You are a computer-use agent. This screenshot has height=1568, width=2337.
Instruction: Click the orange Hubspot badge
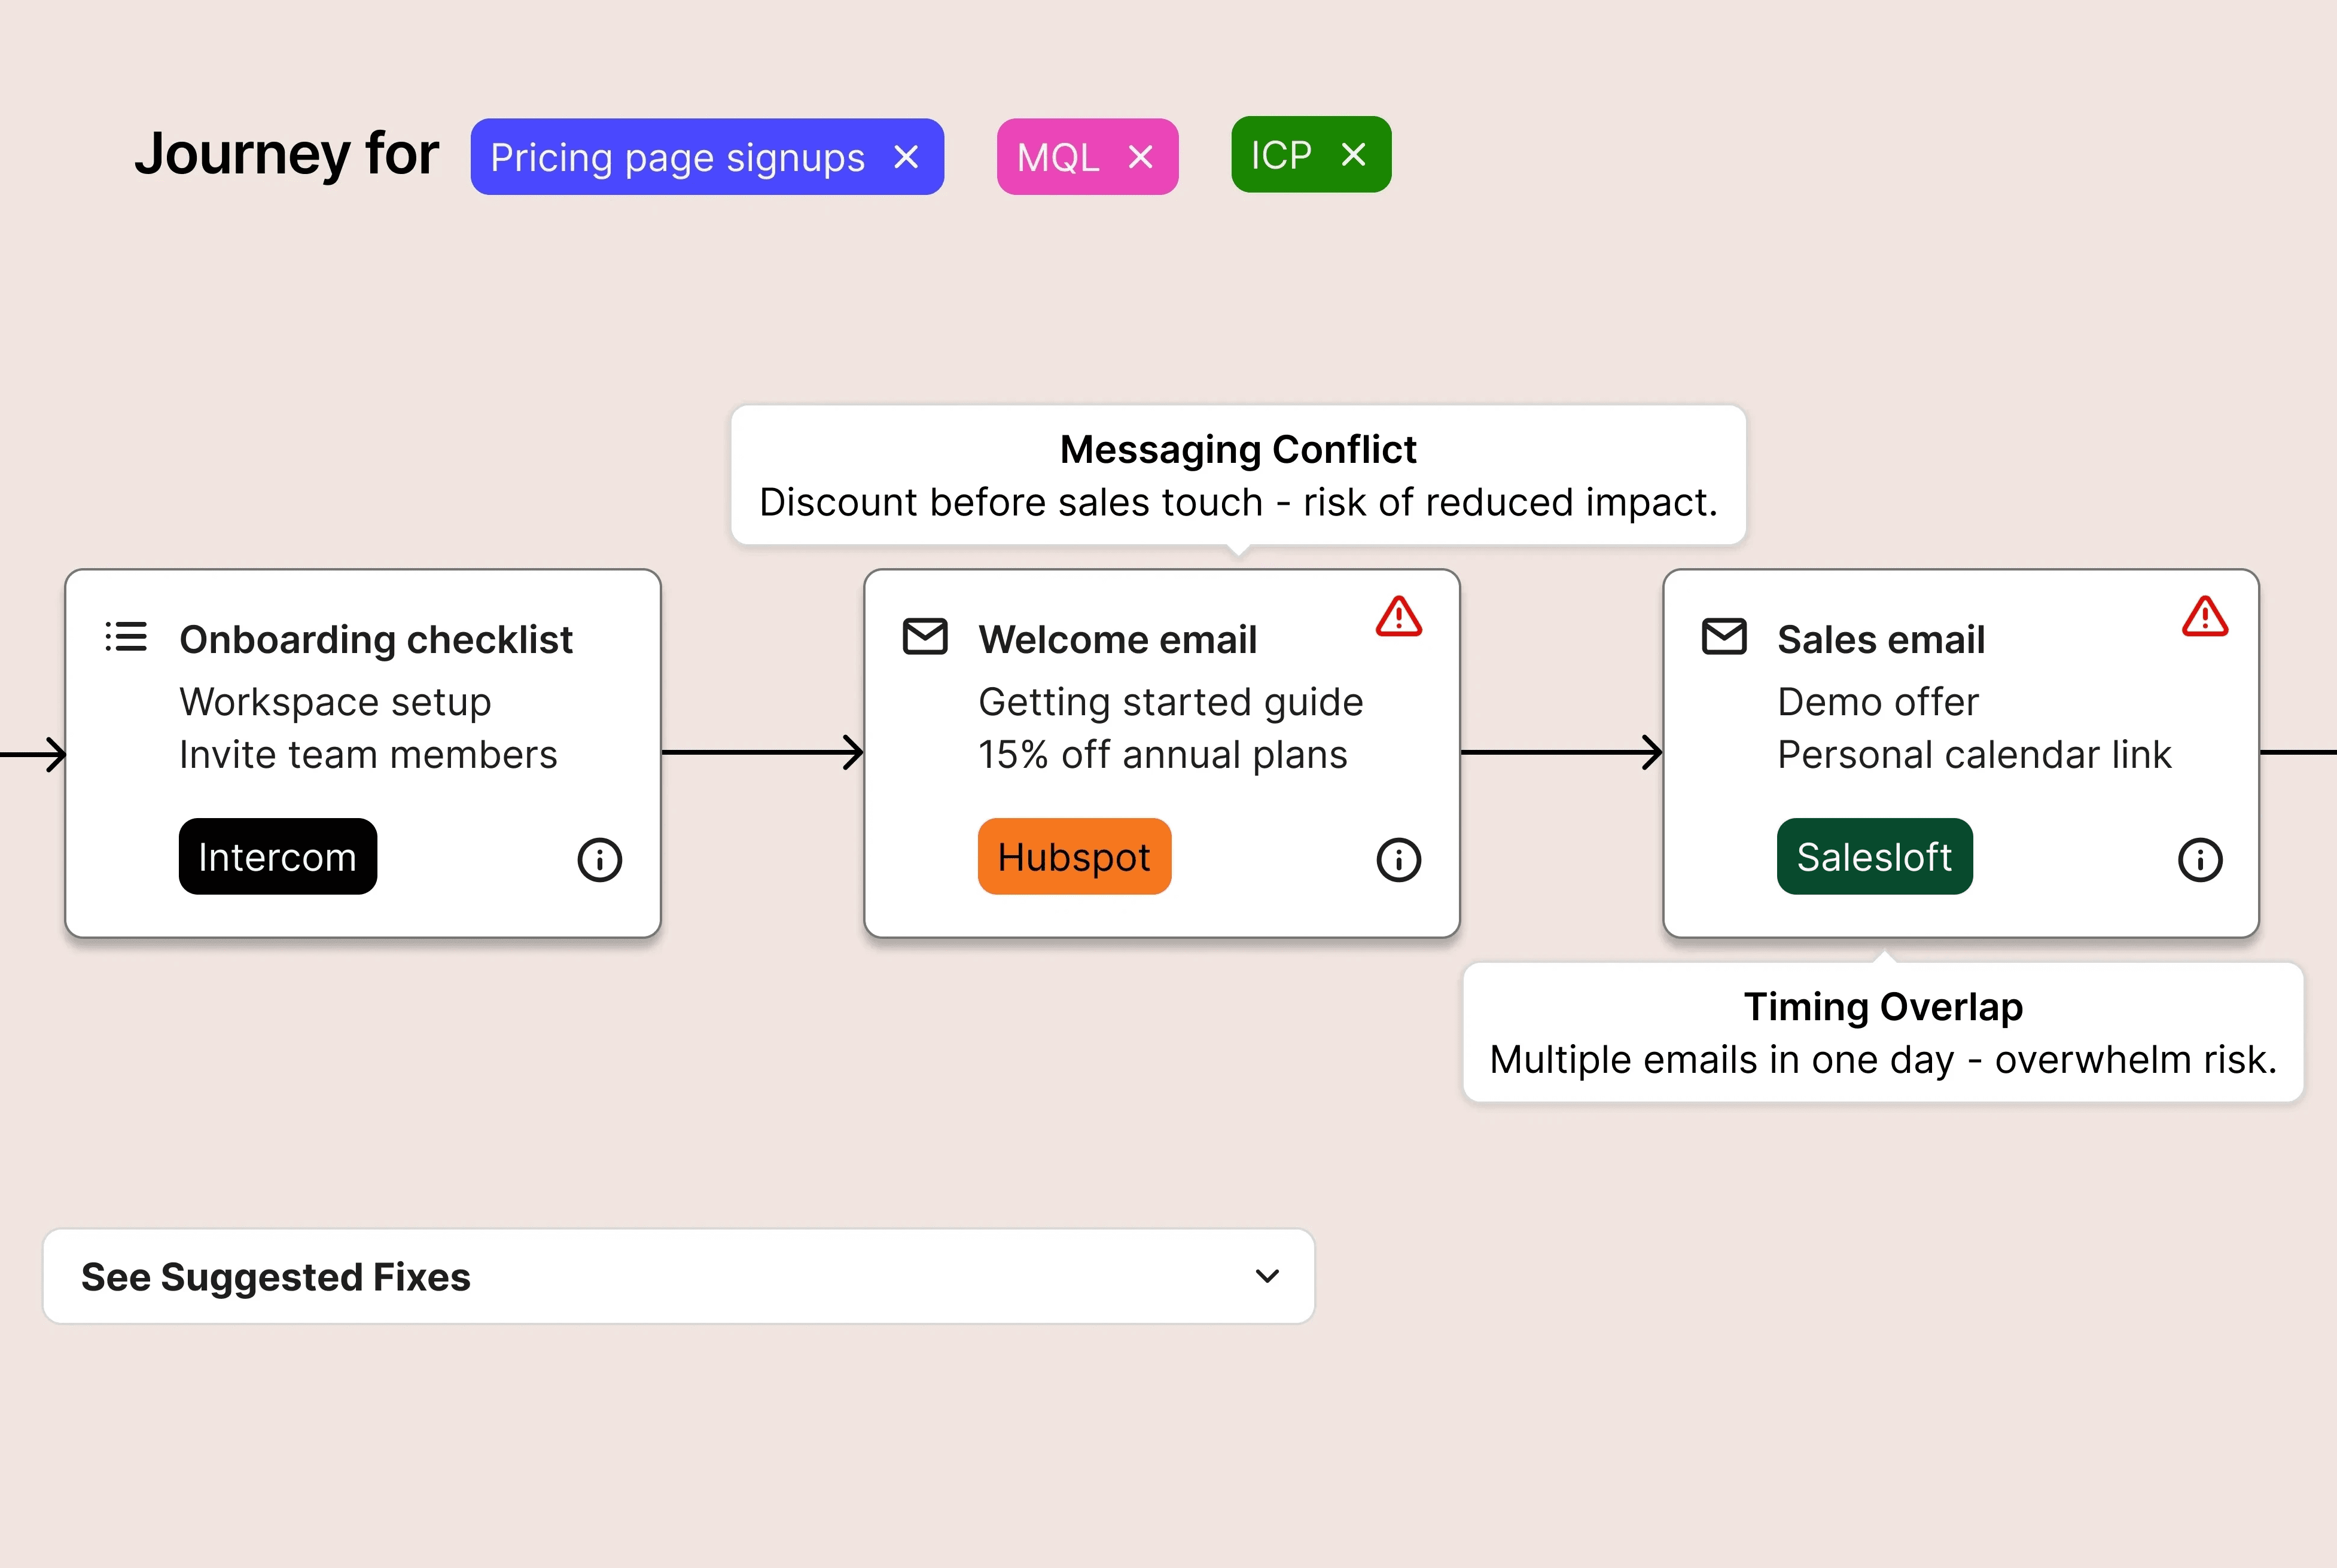[x=1074, y=857]
